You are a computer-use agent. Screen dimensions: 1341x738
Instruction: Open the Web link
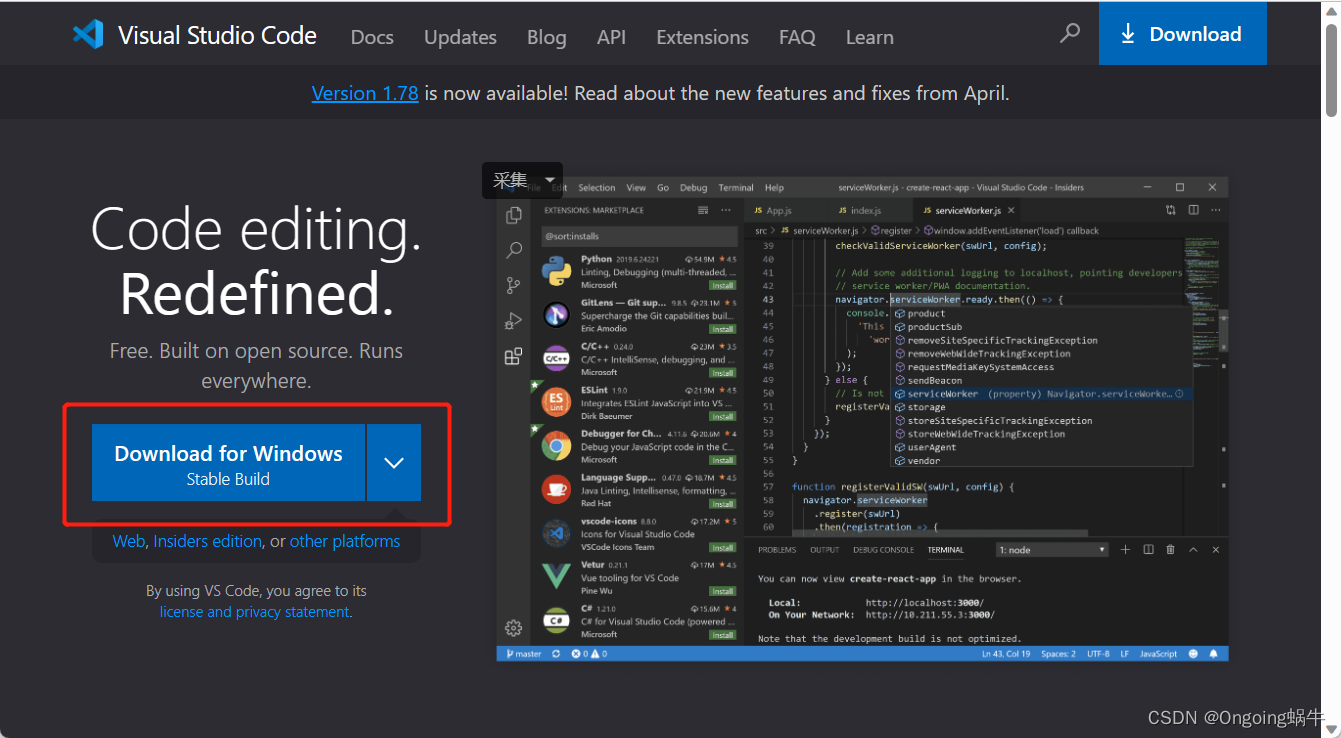[x=128, y=541]
